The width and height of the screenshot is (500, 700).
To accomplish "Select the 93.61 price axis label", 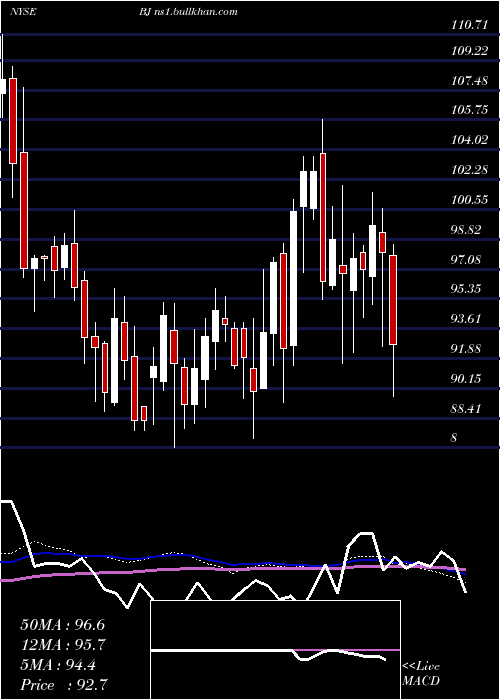I will pyautogui.click(x=467, y=319).
